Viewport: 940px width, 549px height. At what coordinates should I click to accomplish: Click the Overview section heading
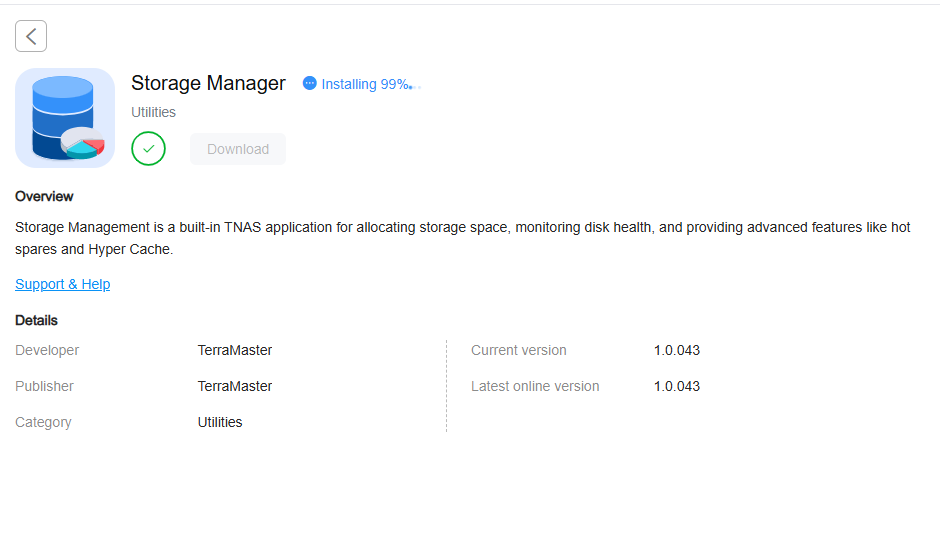[x=44, y=197]
